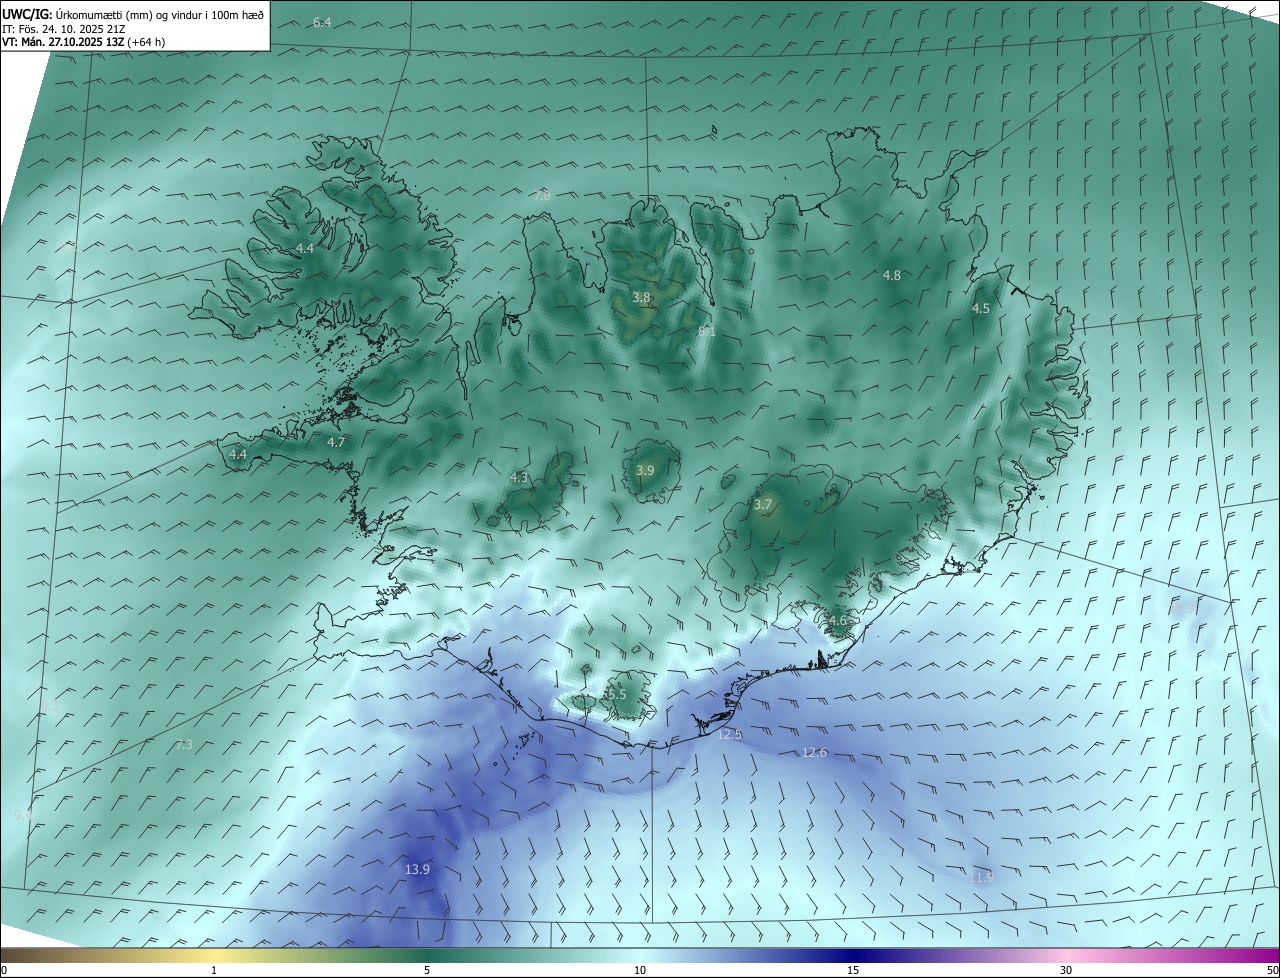Click the '4.8' value label
1280x978 pixels.
click(x=891, y=276)
